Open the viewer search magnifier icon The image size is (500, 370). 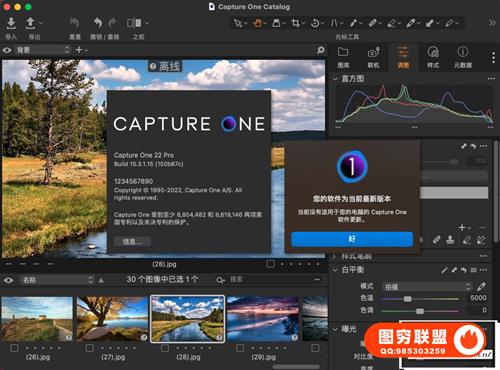tap(321, 50)
